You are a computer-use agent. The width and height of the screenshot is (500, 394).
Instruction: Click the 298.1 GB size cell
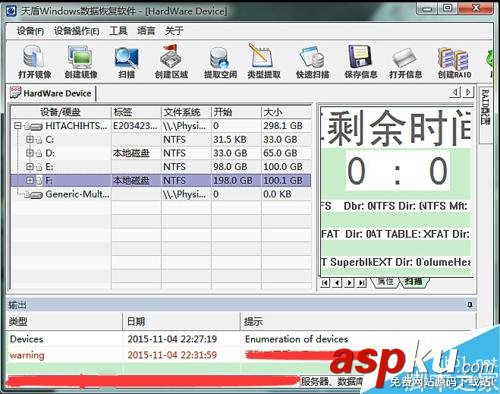click(x=283, y=126)
